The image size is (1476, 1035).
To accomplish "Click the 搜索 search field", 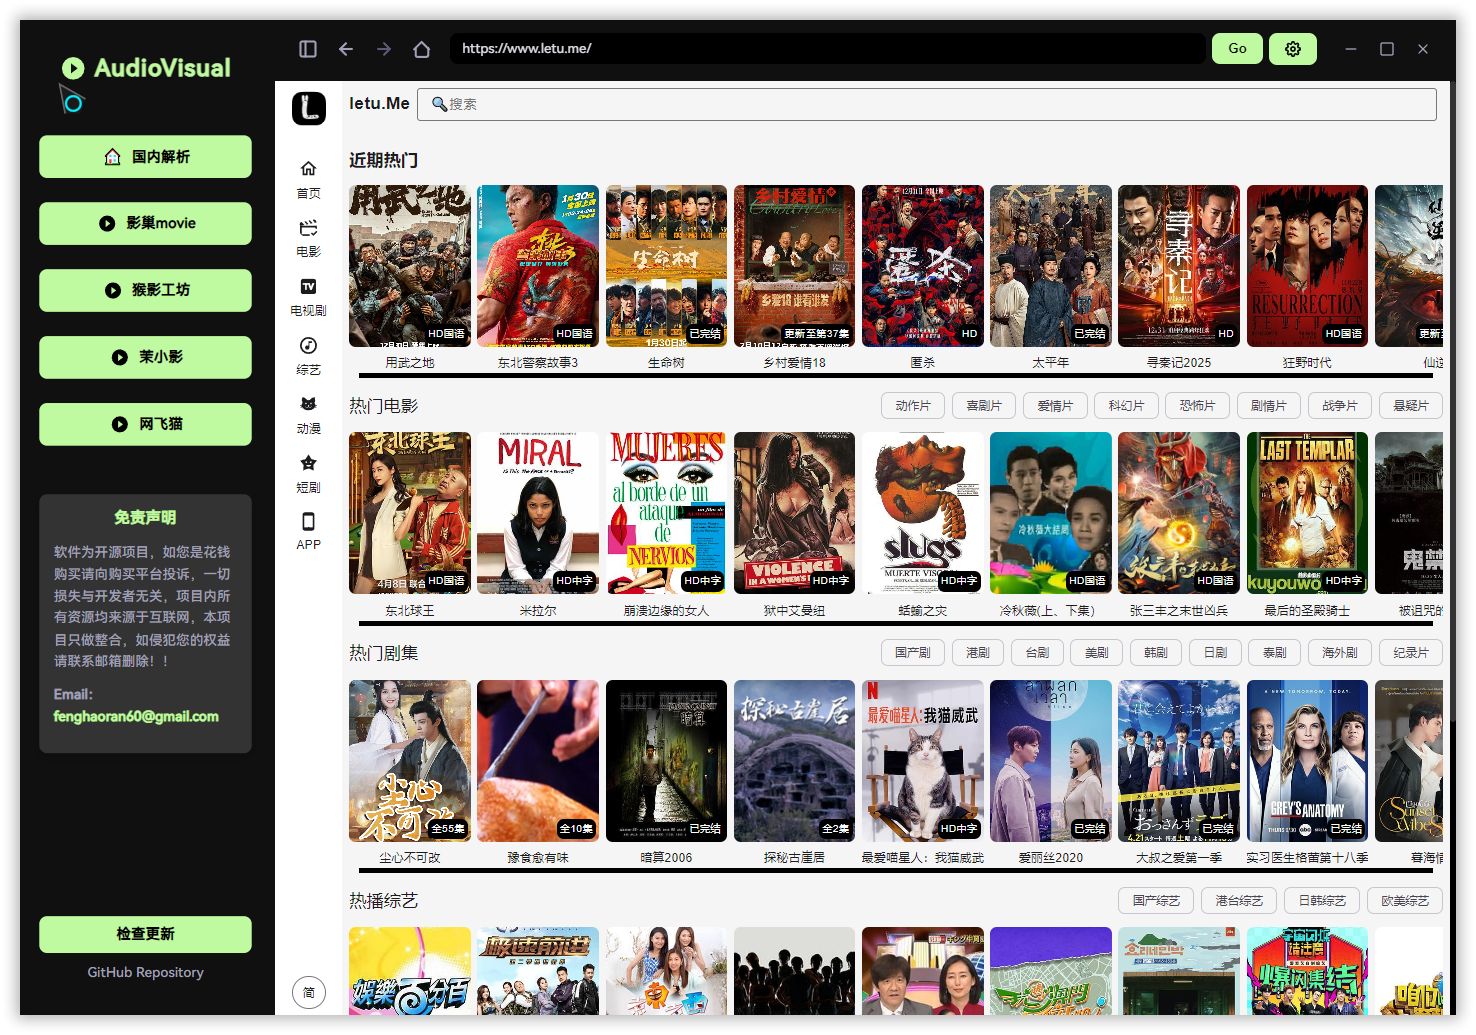I will pos(926,104).
